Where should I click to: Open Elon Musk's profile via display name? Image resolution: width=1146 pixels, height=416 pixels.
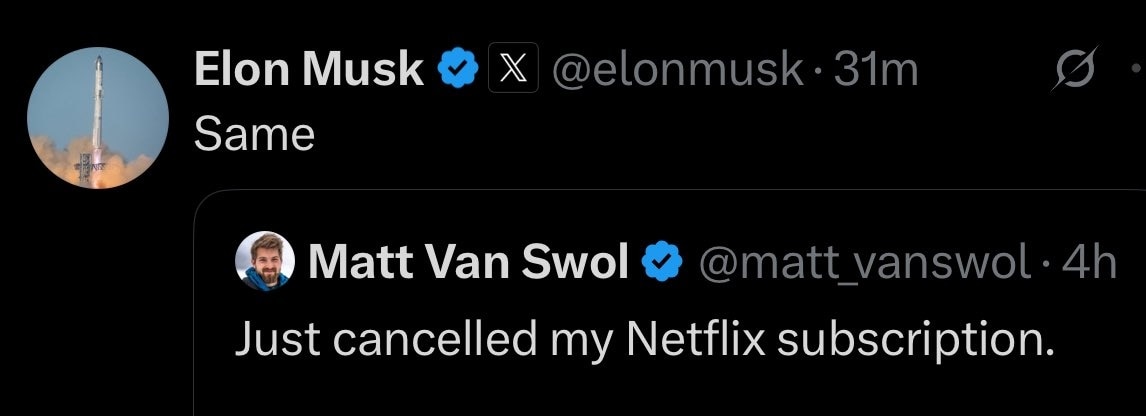point(308,70)
